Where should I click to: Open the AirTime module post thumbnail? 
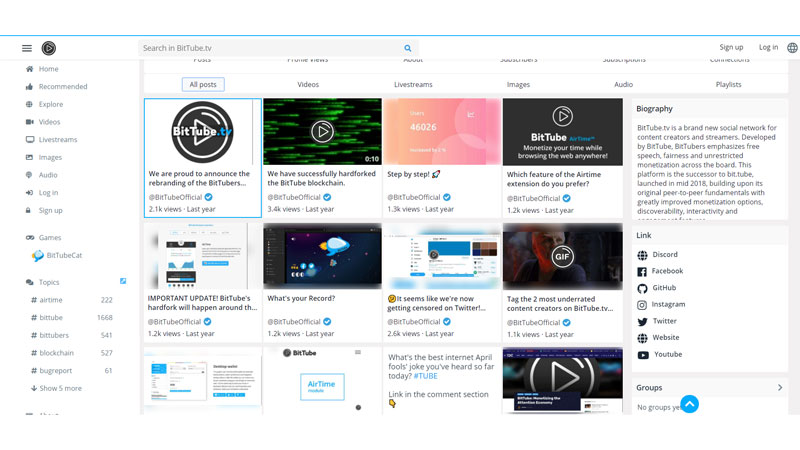tap(322, 381)
